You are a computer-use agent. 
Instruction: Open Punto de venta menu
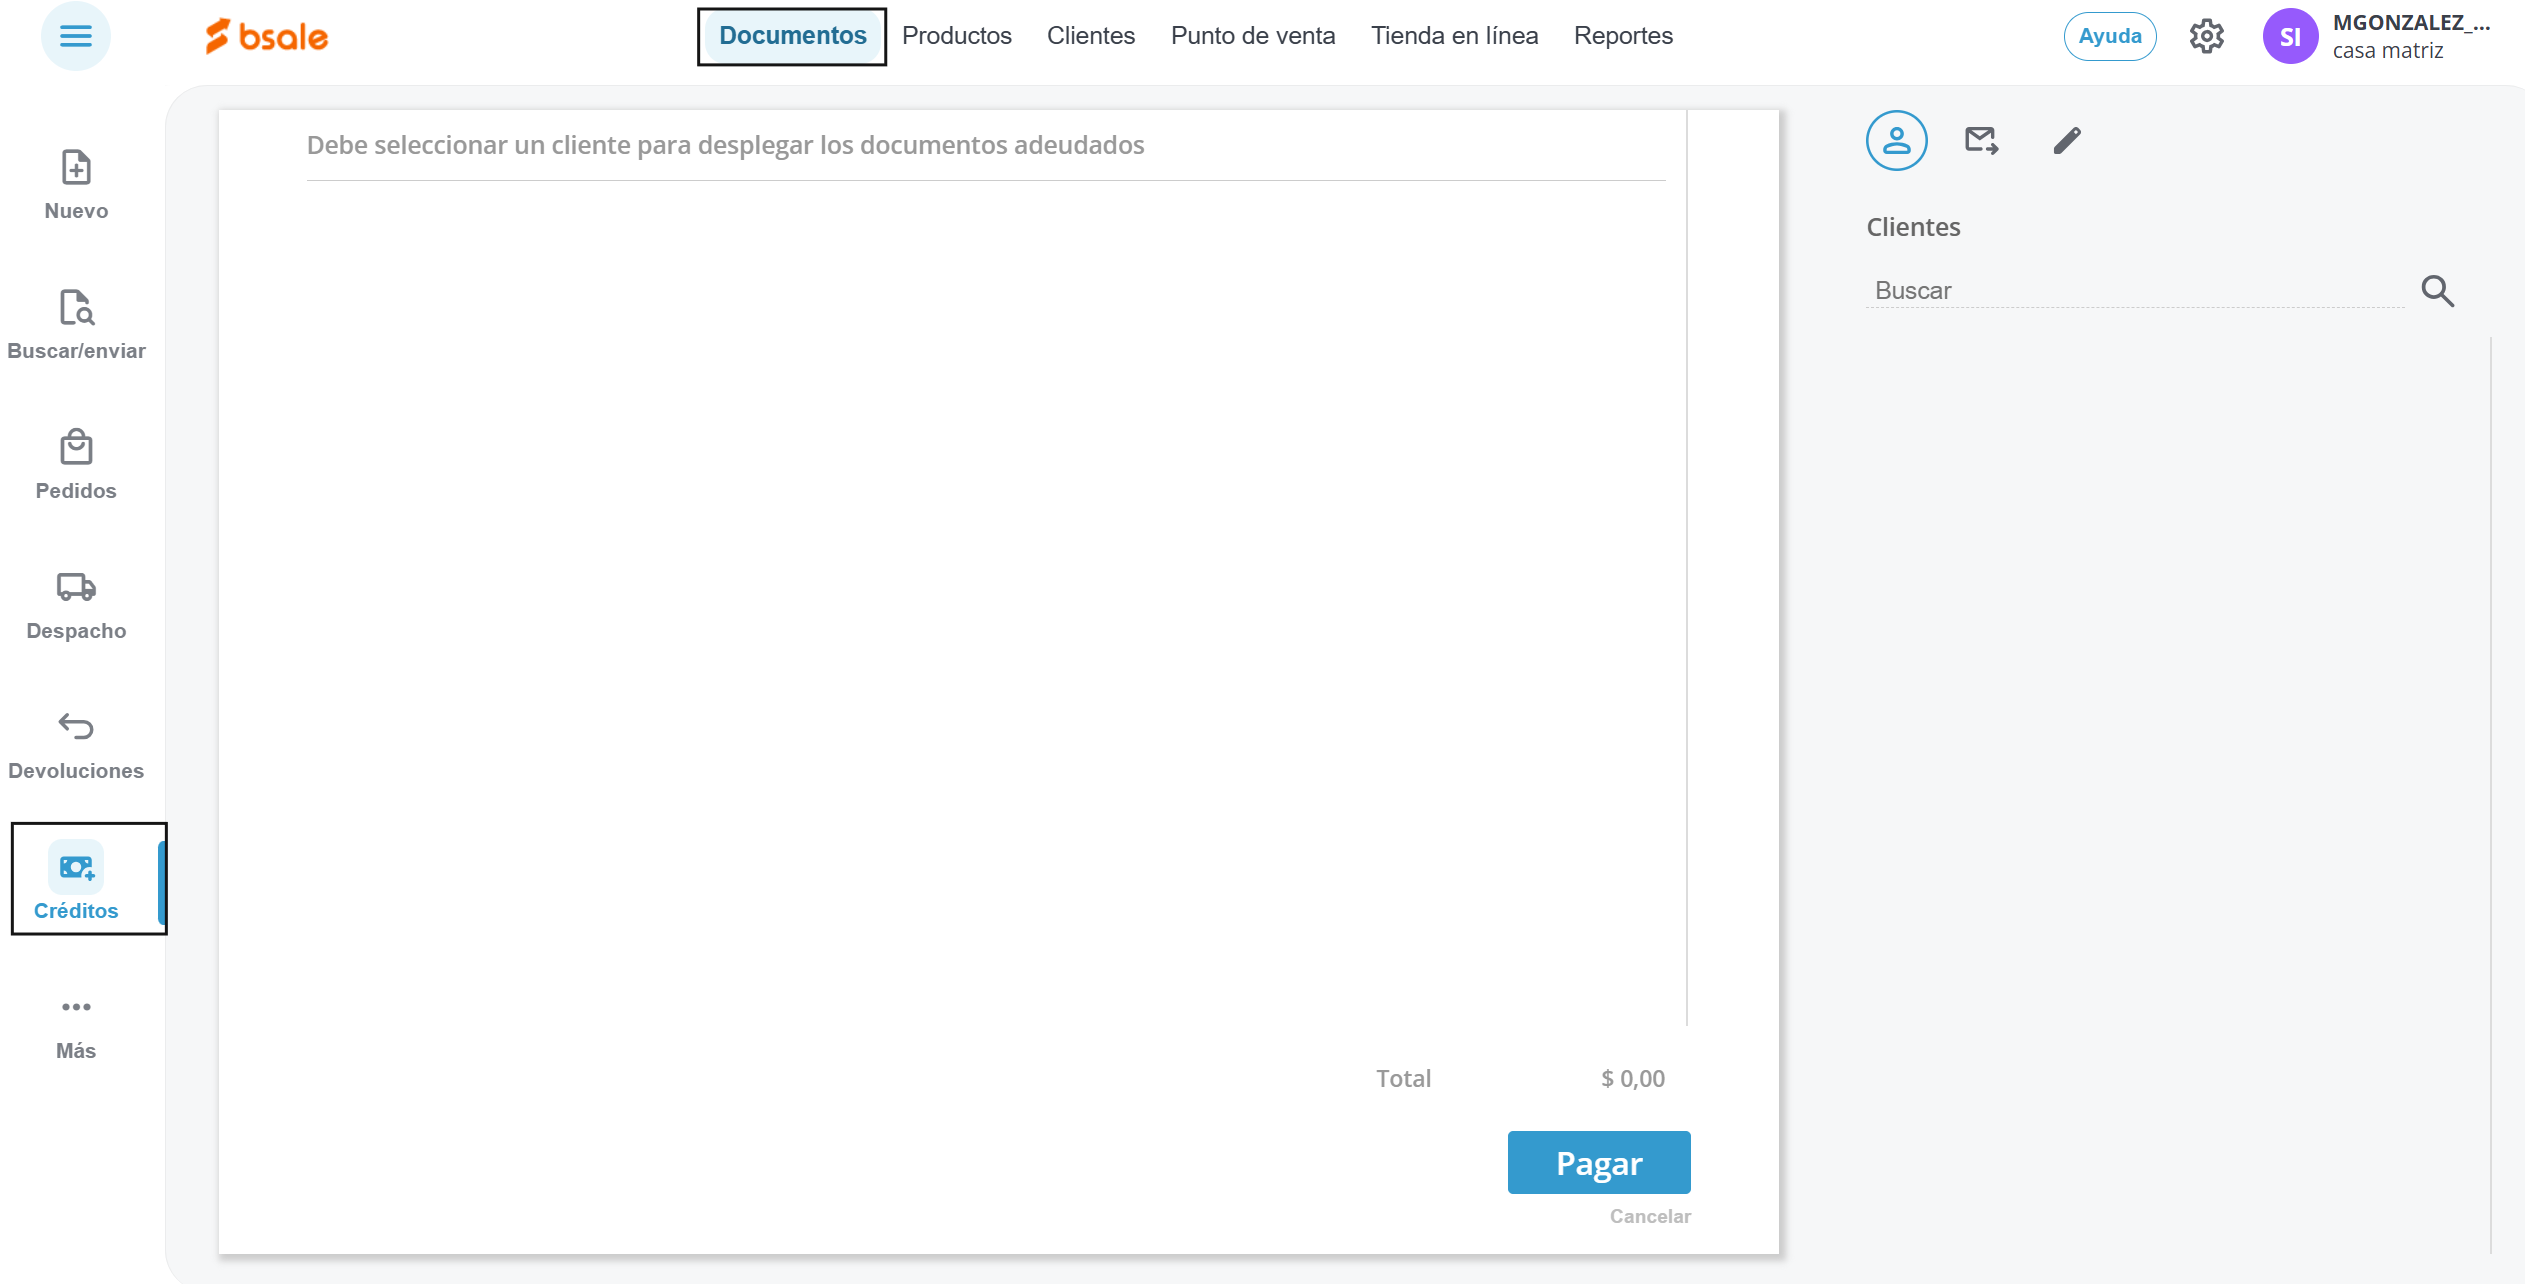pos(1252,36)
